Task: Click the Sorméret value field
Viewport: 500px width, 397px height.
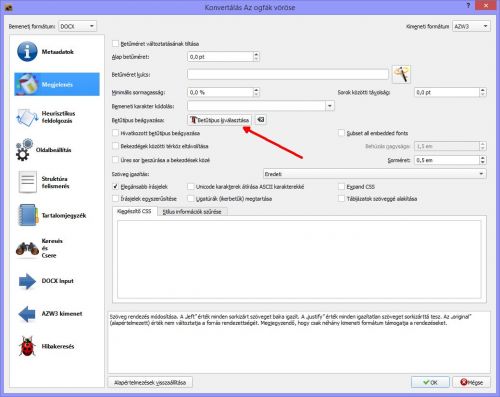Action: point(447,160)
